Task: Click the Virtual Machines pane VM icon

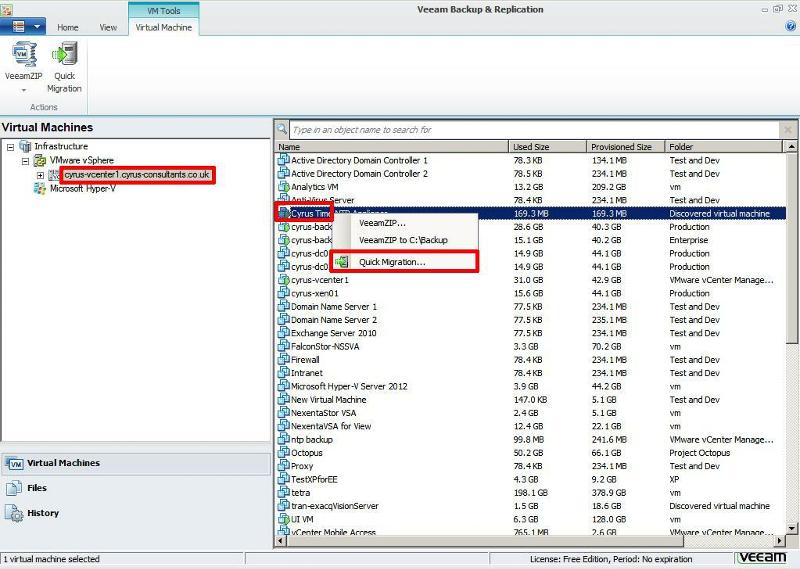Action: 15,463
